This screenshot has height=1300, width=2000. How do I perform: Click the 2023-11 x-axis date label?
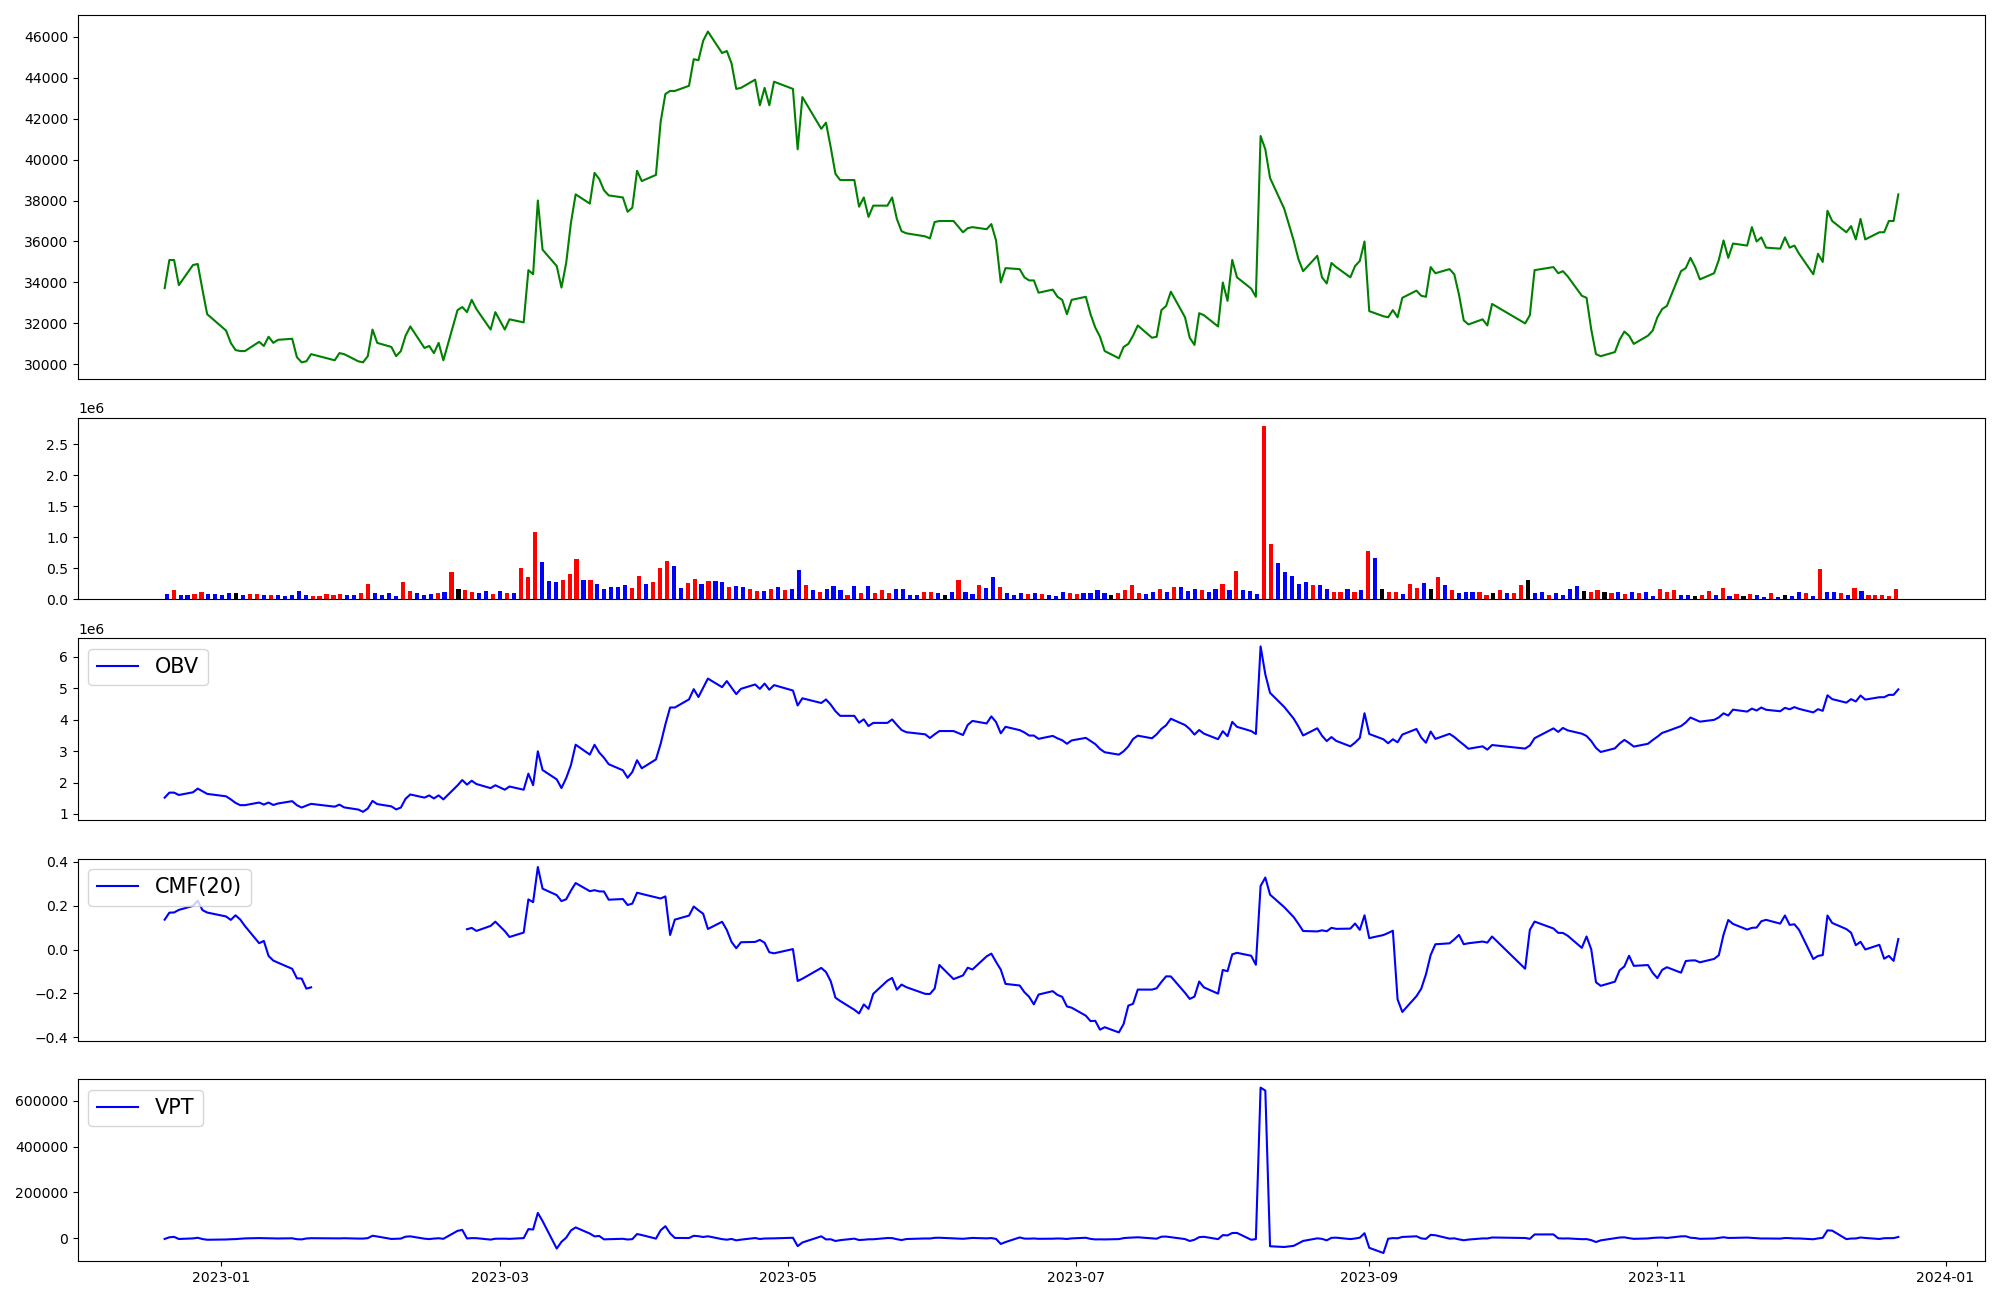pyautogui.click(x=1657, y=1277)
